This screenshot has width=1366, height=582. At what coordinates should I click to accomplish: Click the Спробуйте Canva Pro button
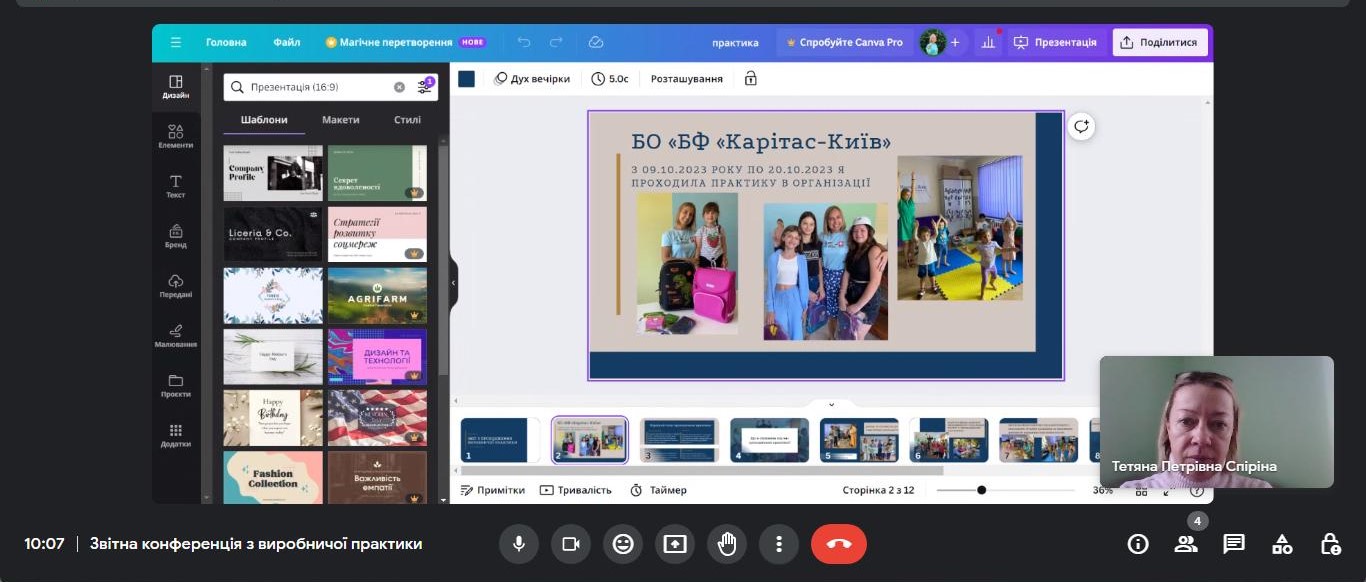click(x=844, y=42)
